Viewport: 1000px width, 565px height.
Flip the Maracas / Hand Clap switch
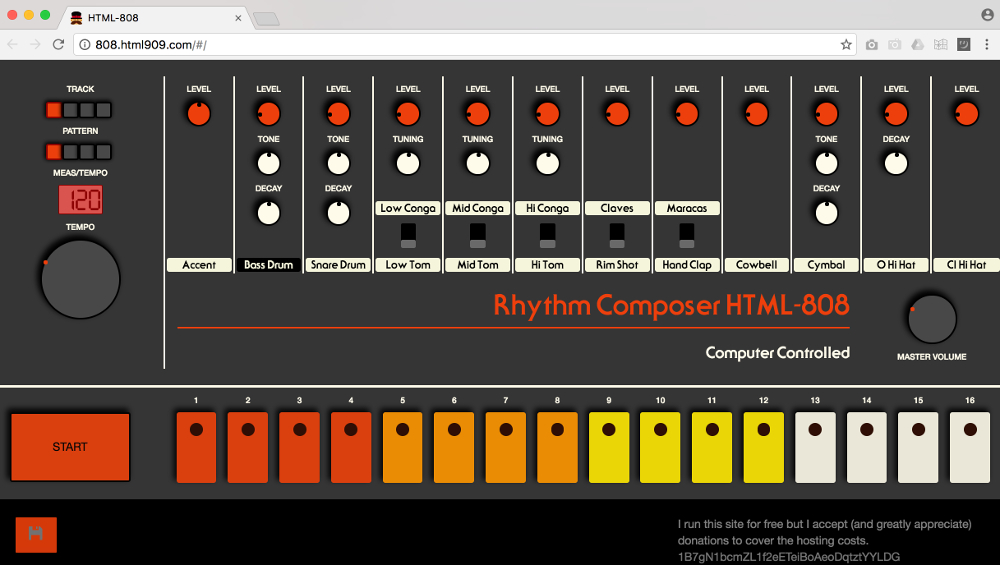click(687, 236)
